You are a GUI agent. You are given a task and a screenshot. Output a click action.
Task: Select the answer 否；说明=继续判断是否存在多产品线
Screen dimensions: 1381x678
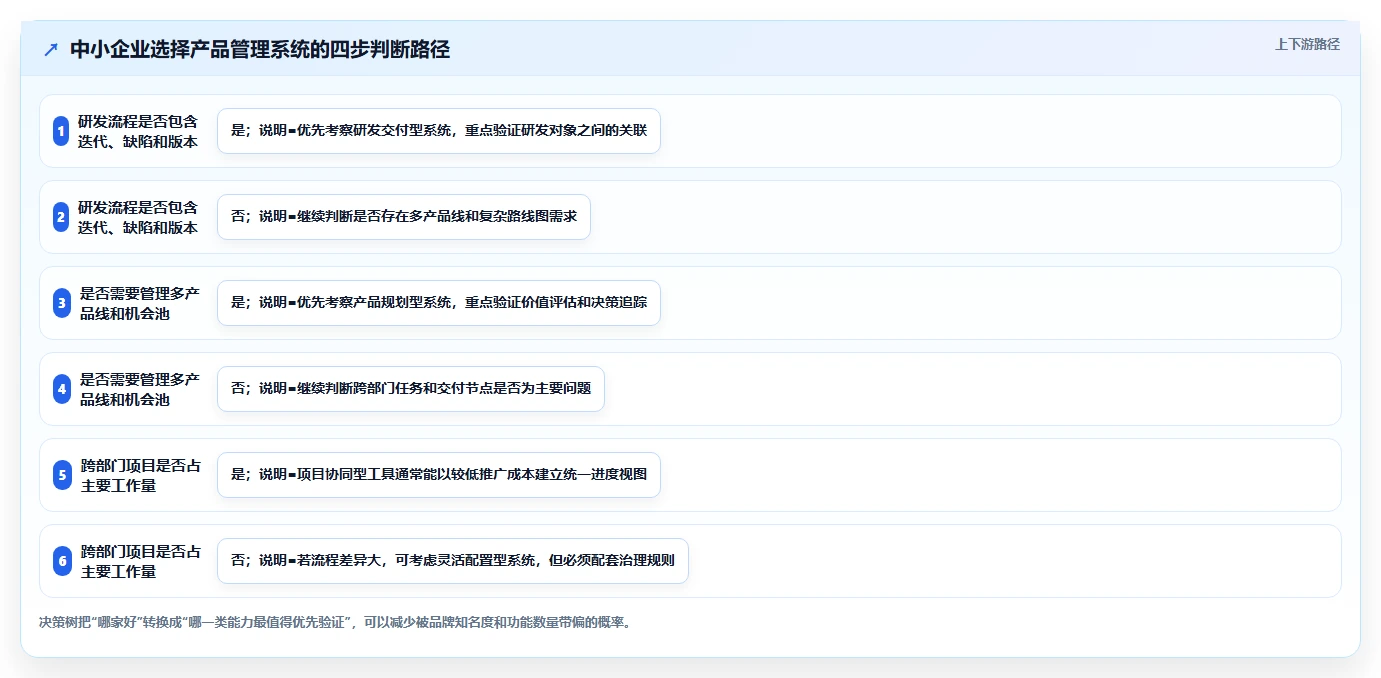click(404, 217)
